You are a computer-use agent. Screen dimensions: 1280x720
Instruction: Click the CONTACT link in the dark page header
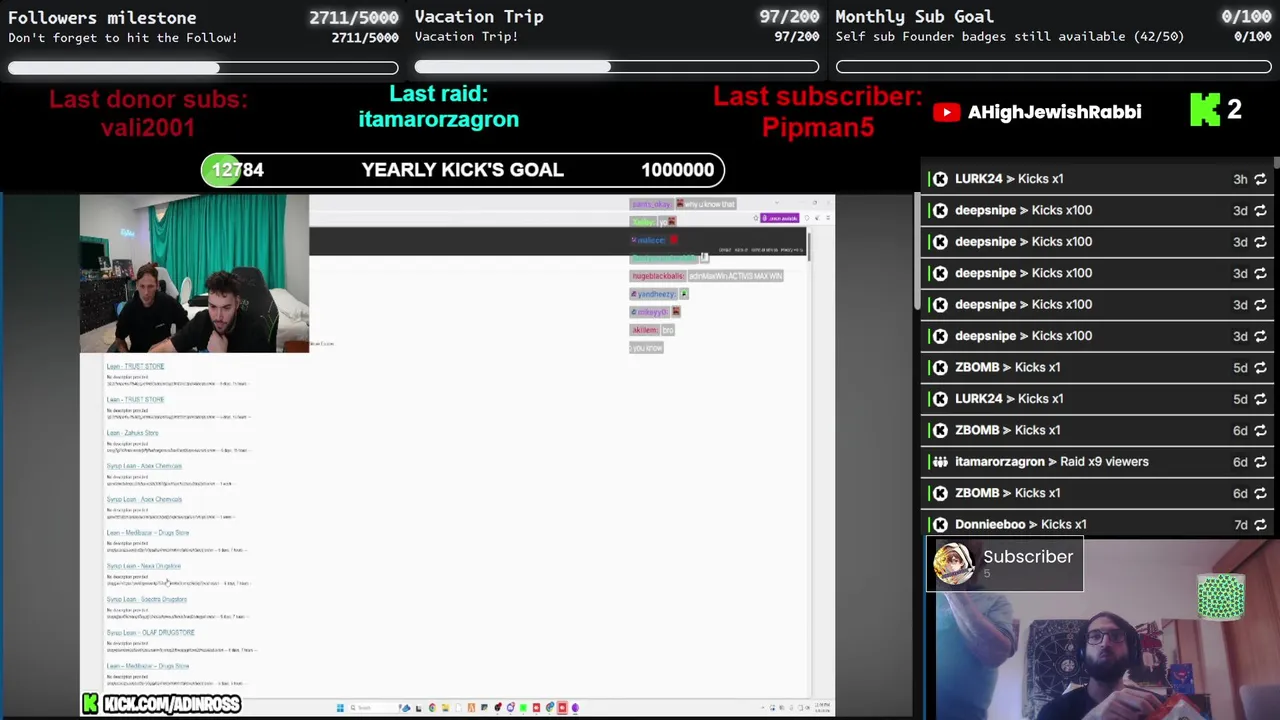(725, 250)
